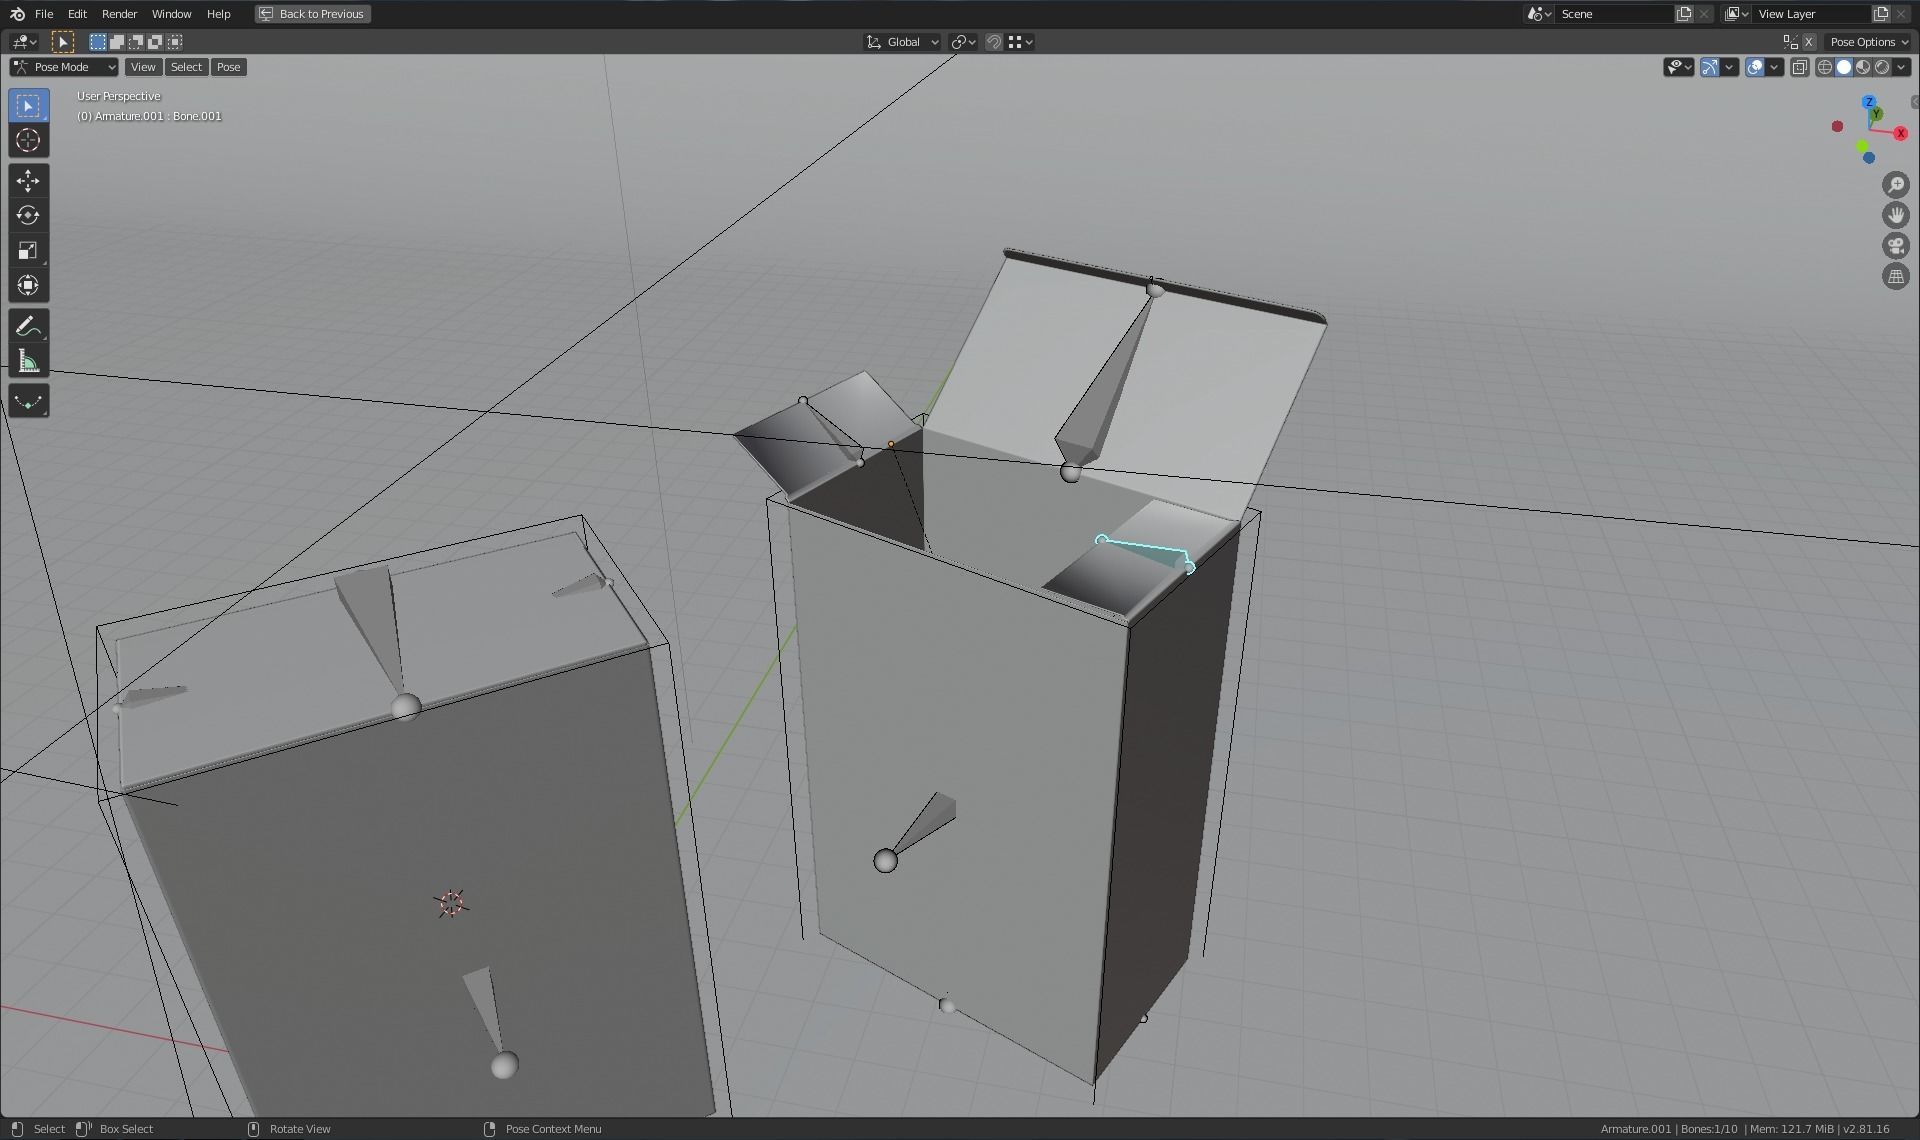
Task: Switch to wireframe viewport shading
Action: point(1825,67)
